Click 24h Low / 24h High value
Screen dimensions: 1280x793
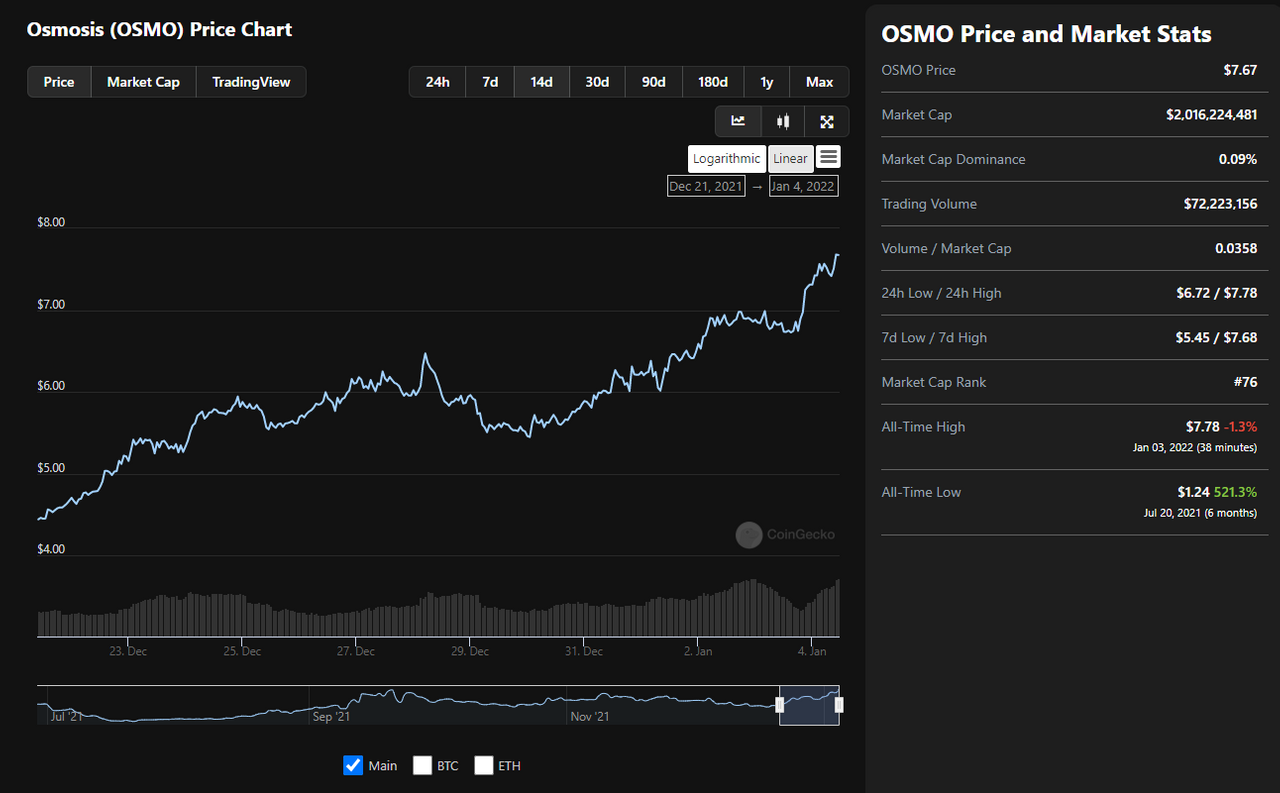pos(1216,293)
